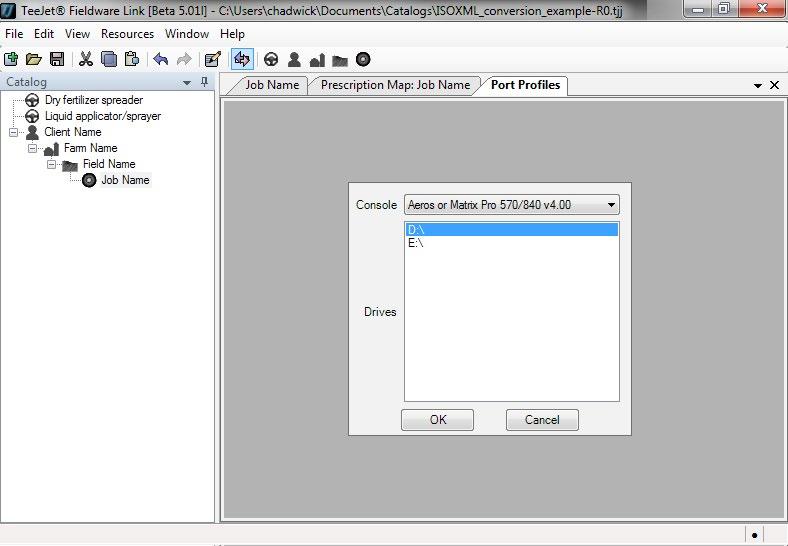Image resolution: width=788 pixels, height=546 pixels.
Task: Select Client Name tree node
Action: click(x=73, y=132)
